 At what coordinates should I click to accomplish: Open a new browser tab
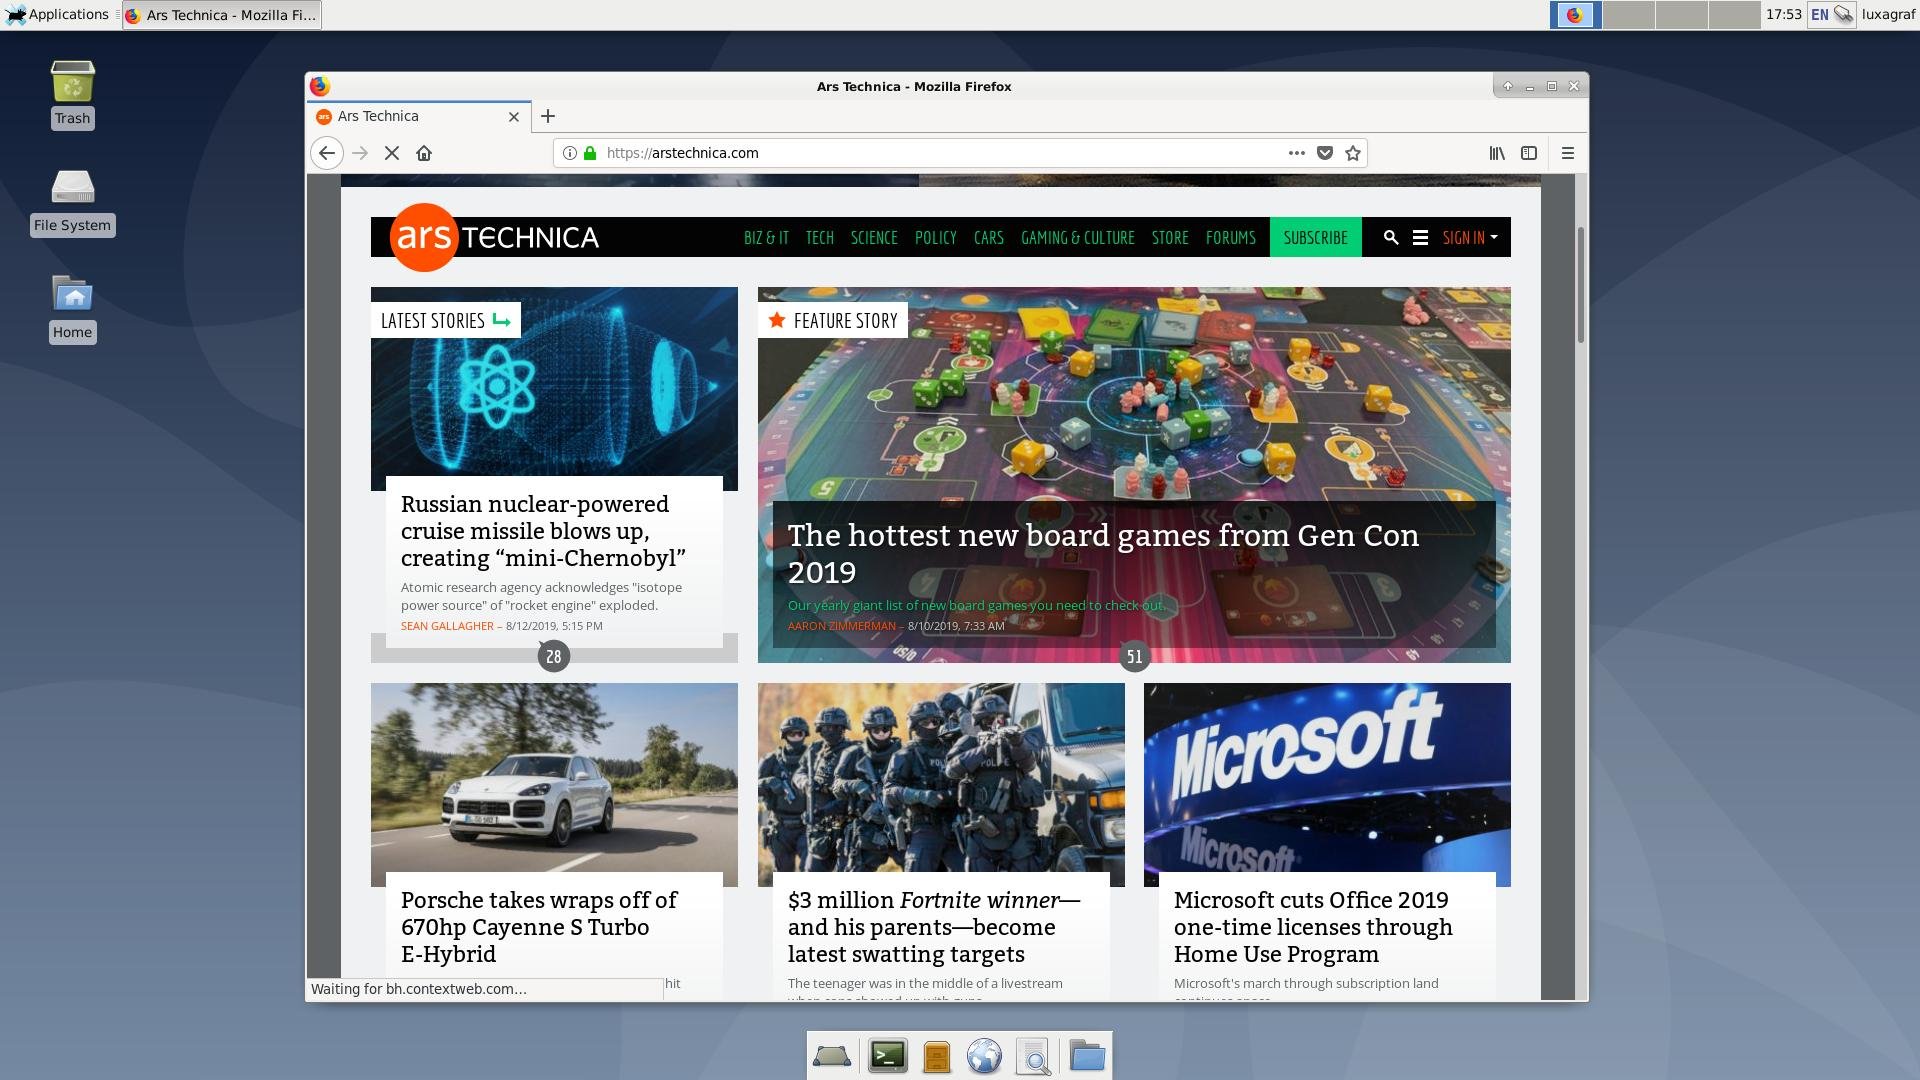(548, 116)
